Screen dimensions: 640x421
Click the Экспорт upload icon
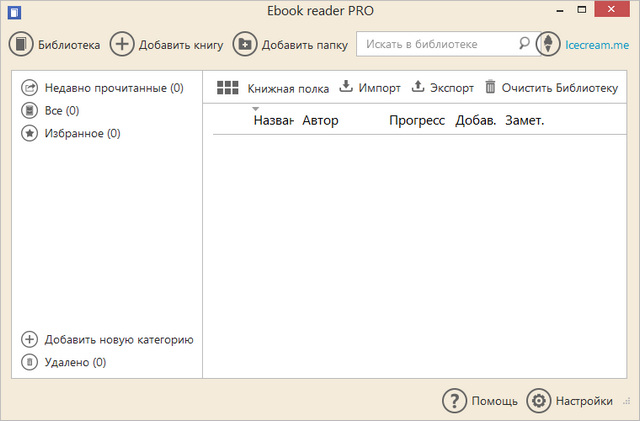pos(418,86)
